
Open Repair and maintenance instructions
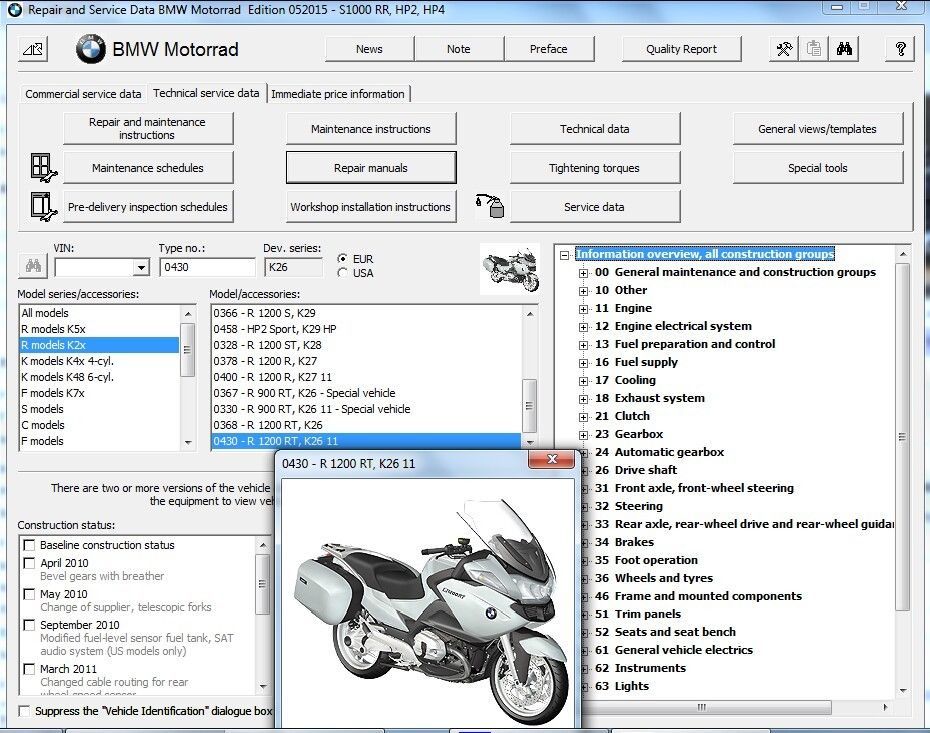click(x=148, y=128)
